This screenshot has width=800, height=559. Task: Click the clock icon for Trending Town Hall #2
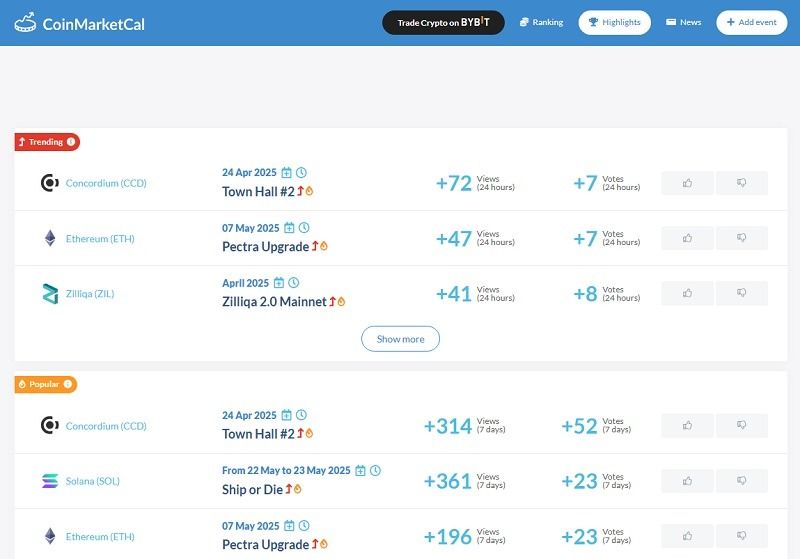pyautogui.click(x=302, y=172)
